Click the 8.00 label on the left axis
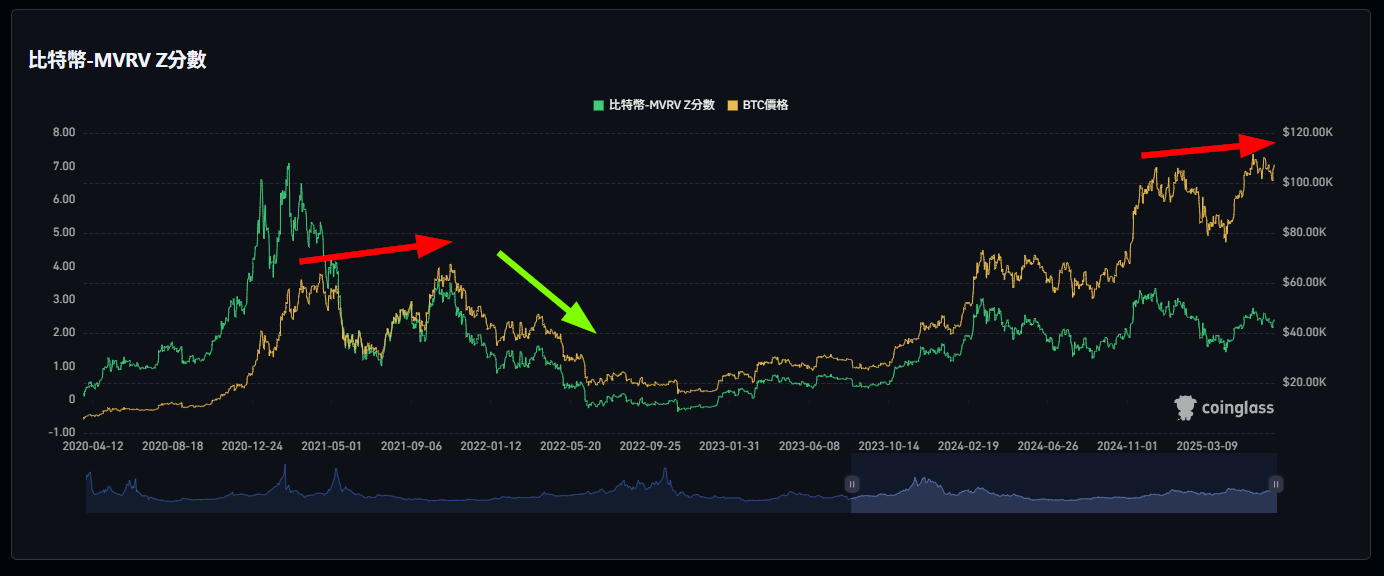This screenshot has height=576, width=1384. click(x=63, y=133)
